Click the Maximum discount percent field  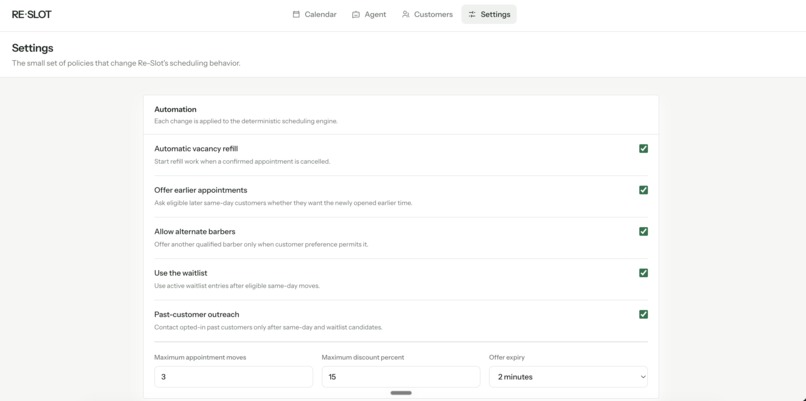401,377
